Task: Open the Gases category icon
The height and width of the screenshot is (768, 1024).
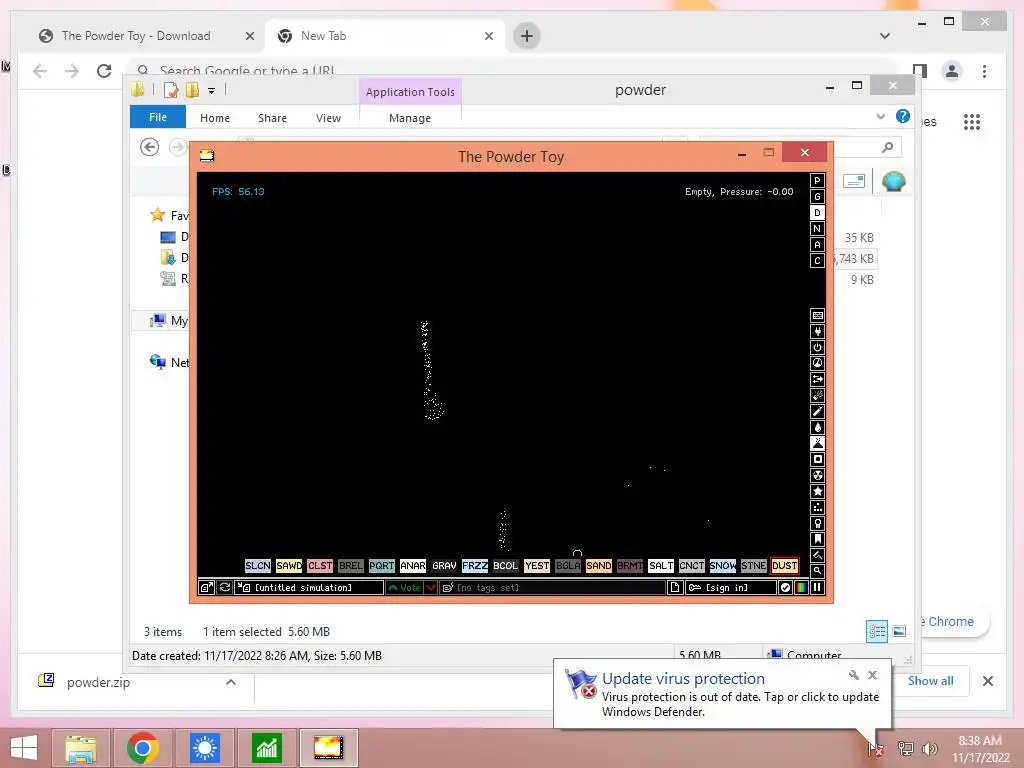Action: point(817,411)
